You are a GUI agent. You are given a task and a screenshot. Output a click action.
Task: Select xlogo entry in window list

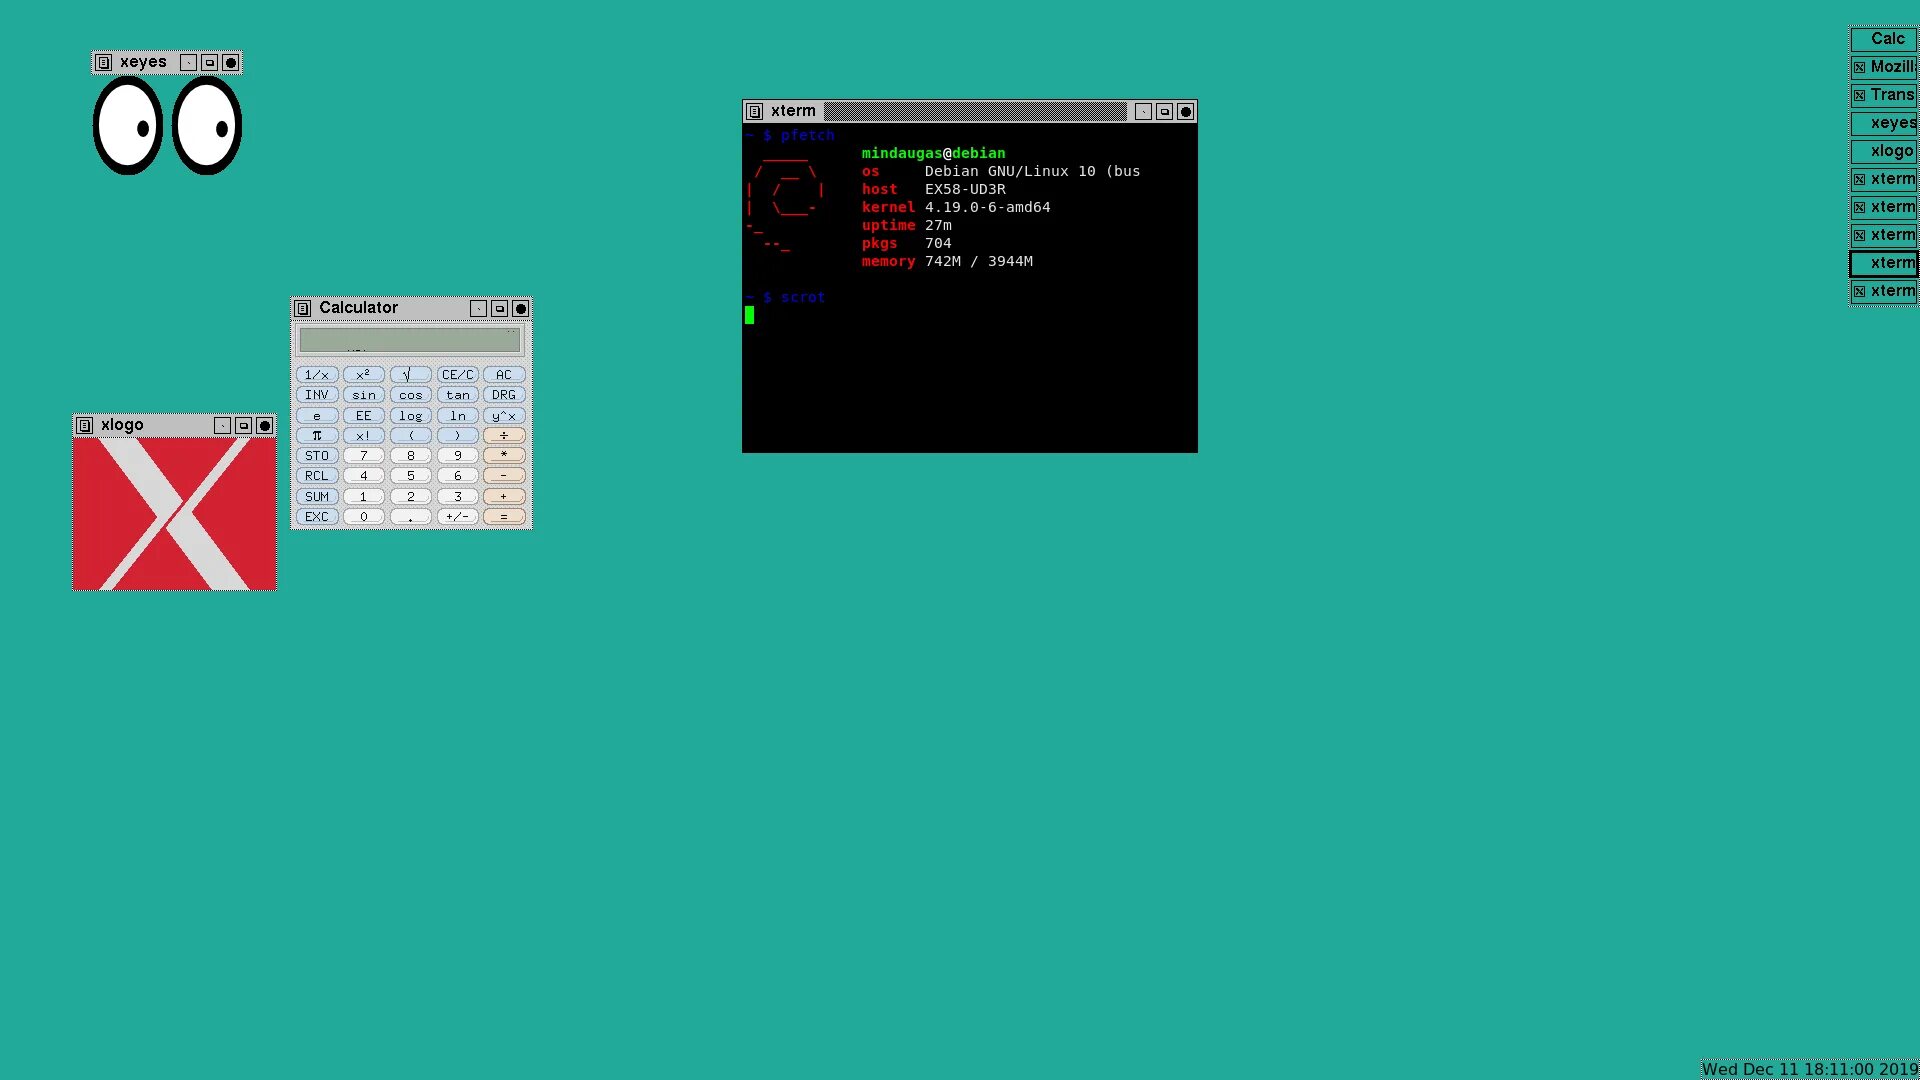click(x=1884, y=151)
